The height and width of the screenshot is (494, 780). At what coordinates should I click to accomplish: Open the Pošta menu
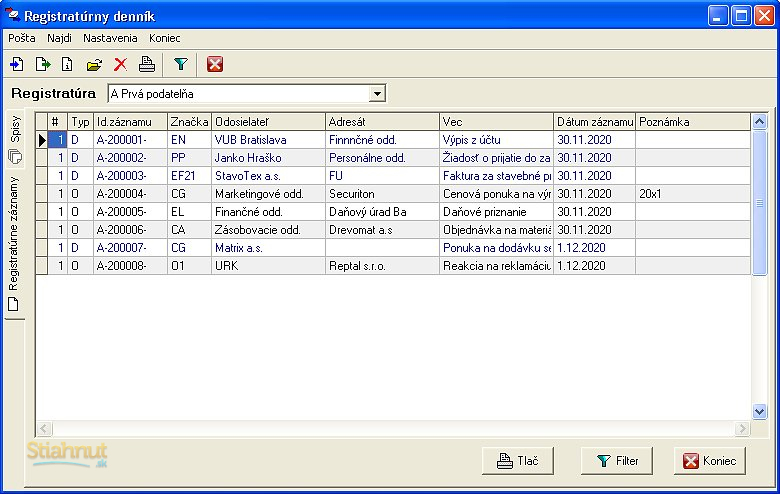tap(21, 37)
